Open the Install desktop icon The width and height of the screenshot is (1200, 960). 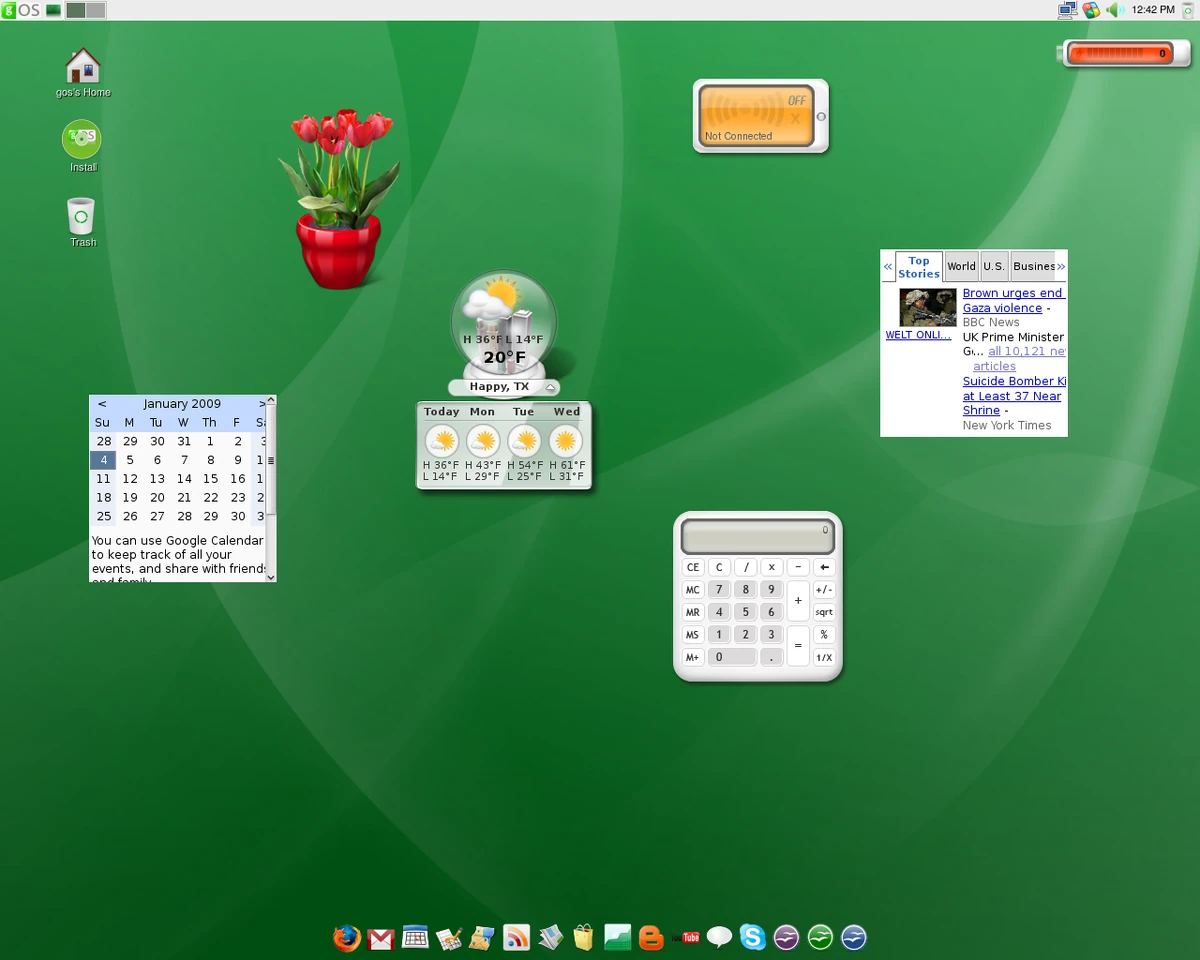point(82,141)
